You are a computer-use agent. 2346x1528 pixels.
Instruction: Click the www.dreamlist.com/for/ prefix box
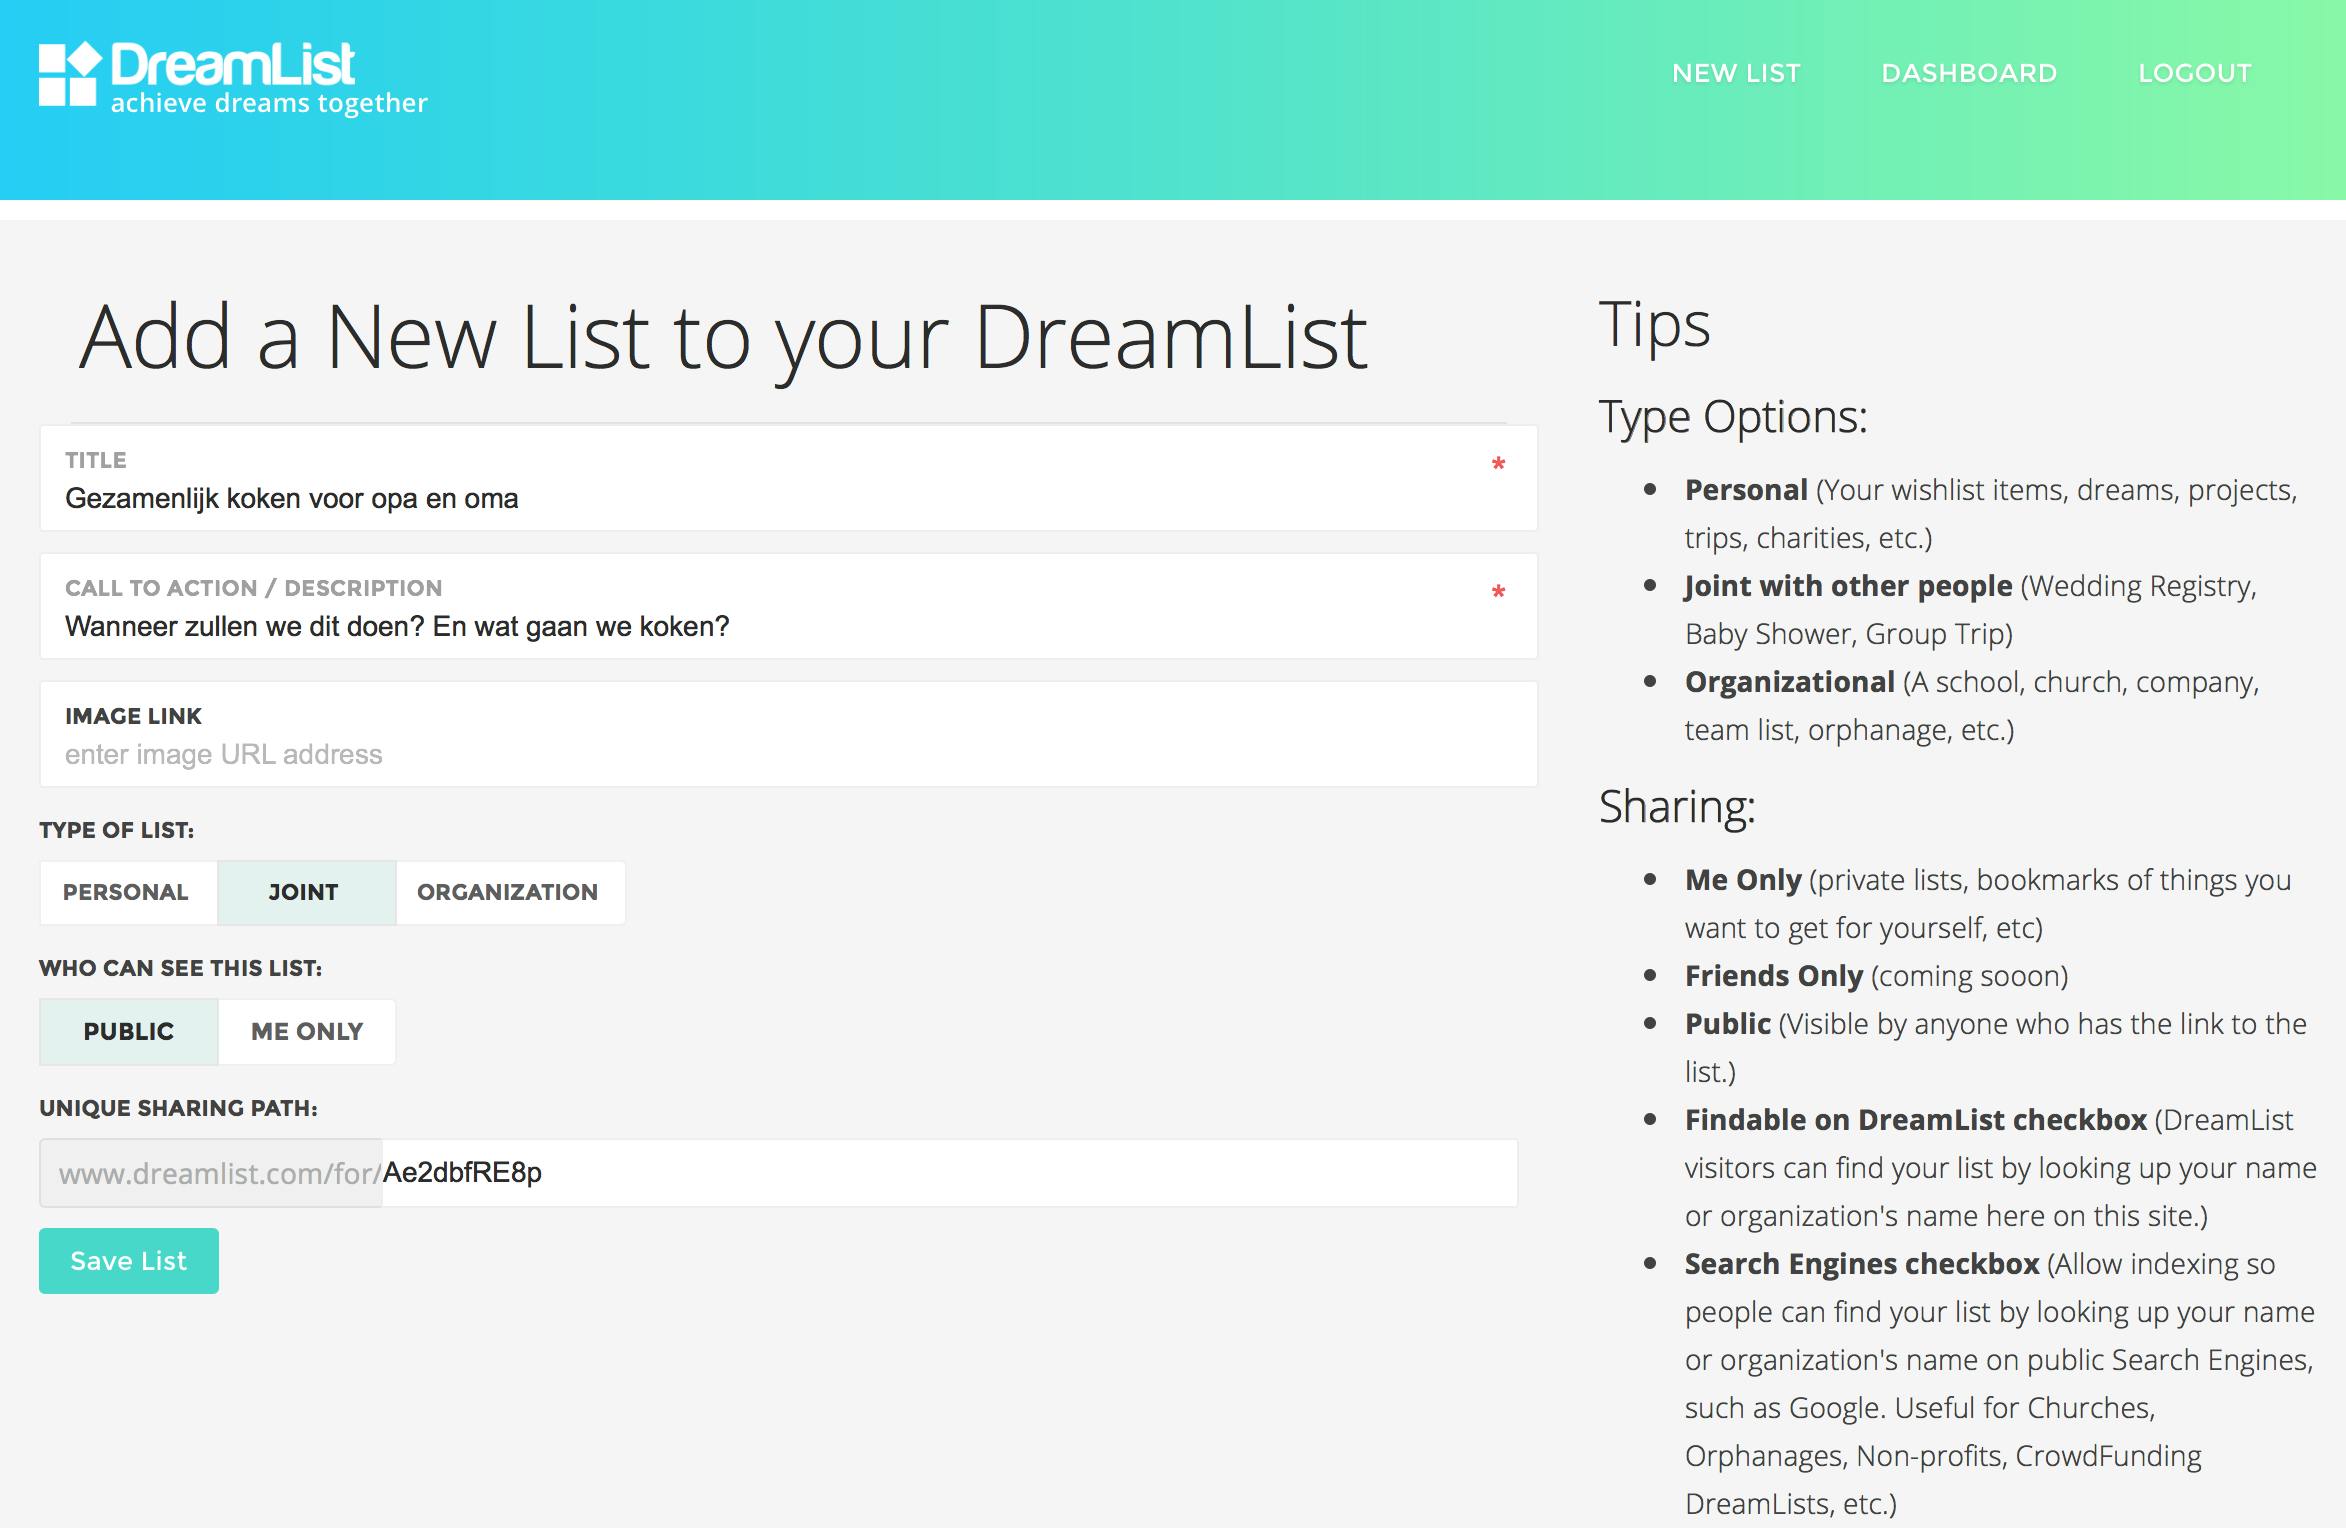(212, 1173)
